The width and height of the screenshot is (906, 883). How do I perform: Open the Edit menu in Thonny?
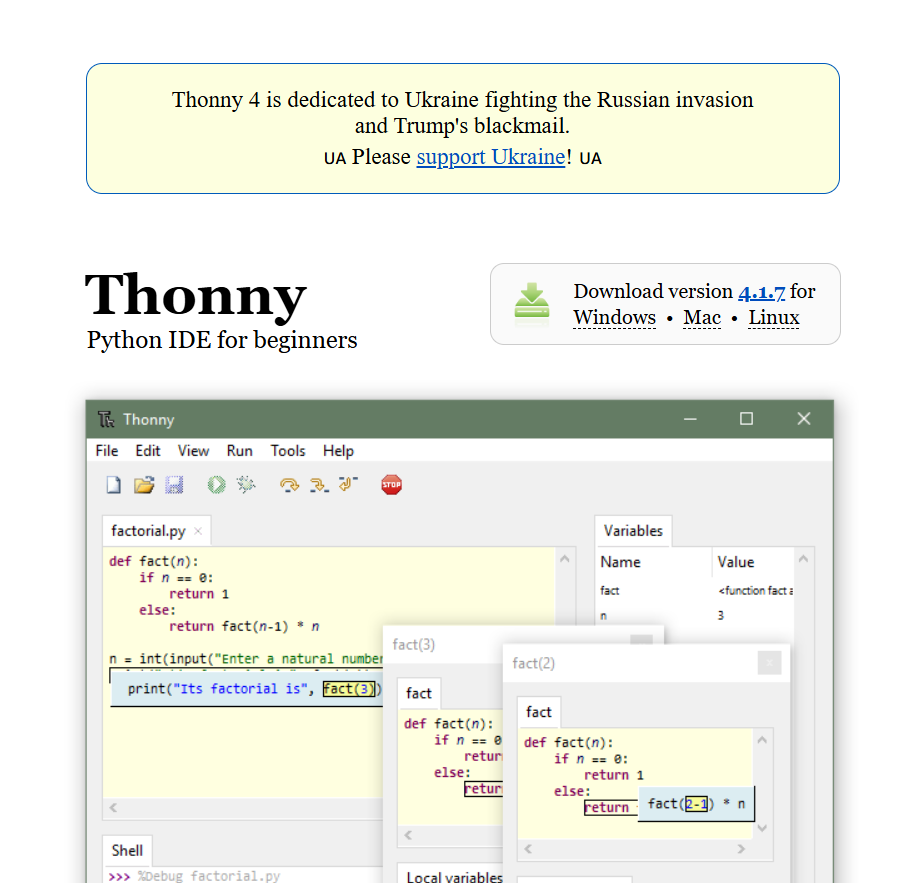148,451
